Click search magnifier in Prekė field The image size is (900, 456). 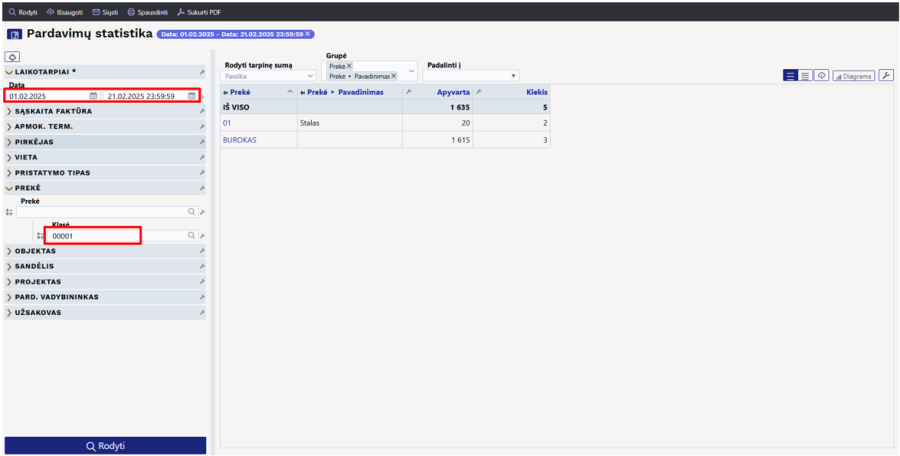(192, 212)
